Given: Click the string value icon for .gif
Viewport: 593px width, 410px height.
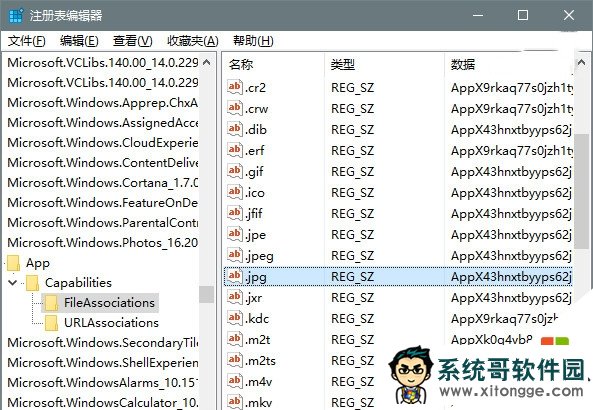Looking at the screenshot, I should pos(234,171).
